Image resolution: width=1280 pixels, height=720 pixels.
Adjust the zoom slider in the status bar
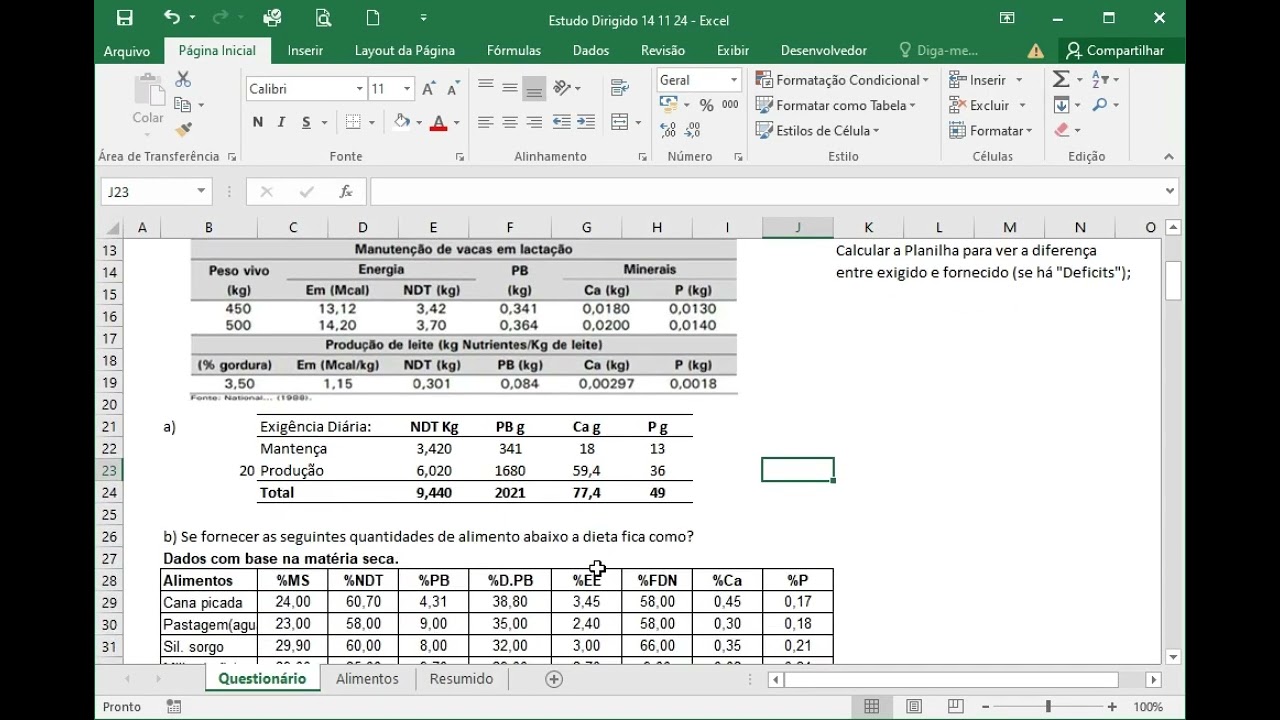point(1048,707)
